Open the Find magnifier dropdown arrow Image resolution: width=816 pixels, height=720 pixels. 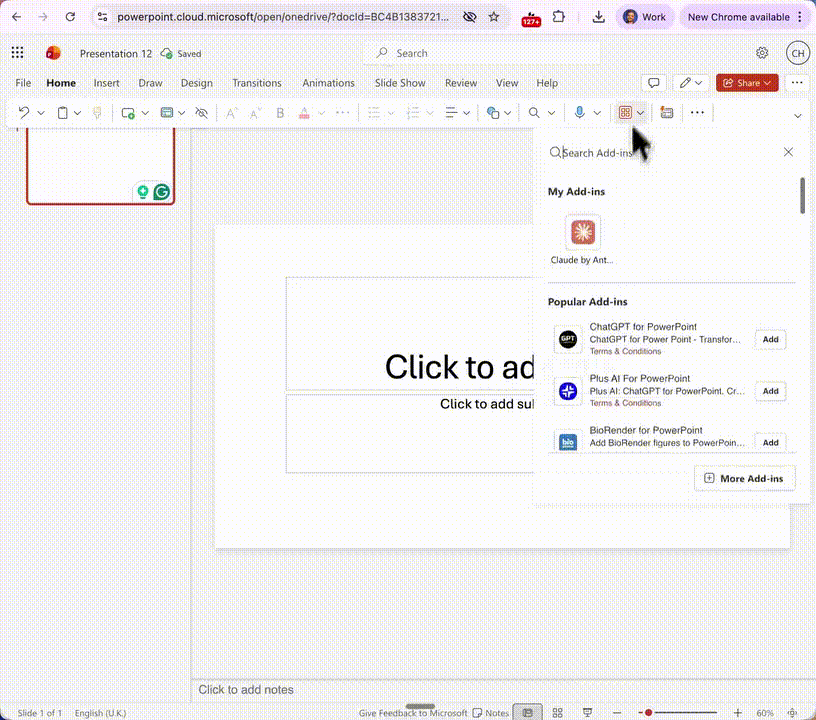click(551, 113)
